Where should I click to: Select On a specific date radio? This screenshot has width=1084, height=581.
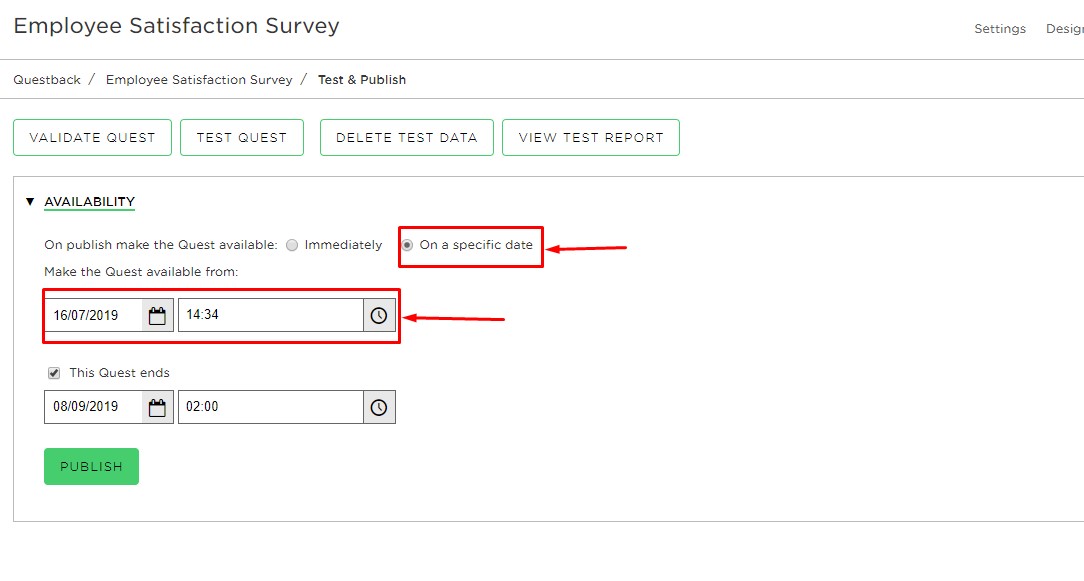[x=408, y=245]
